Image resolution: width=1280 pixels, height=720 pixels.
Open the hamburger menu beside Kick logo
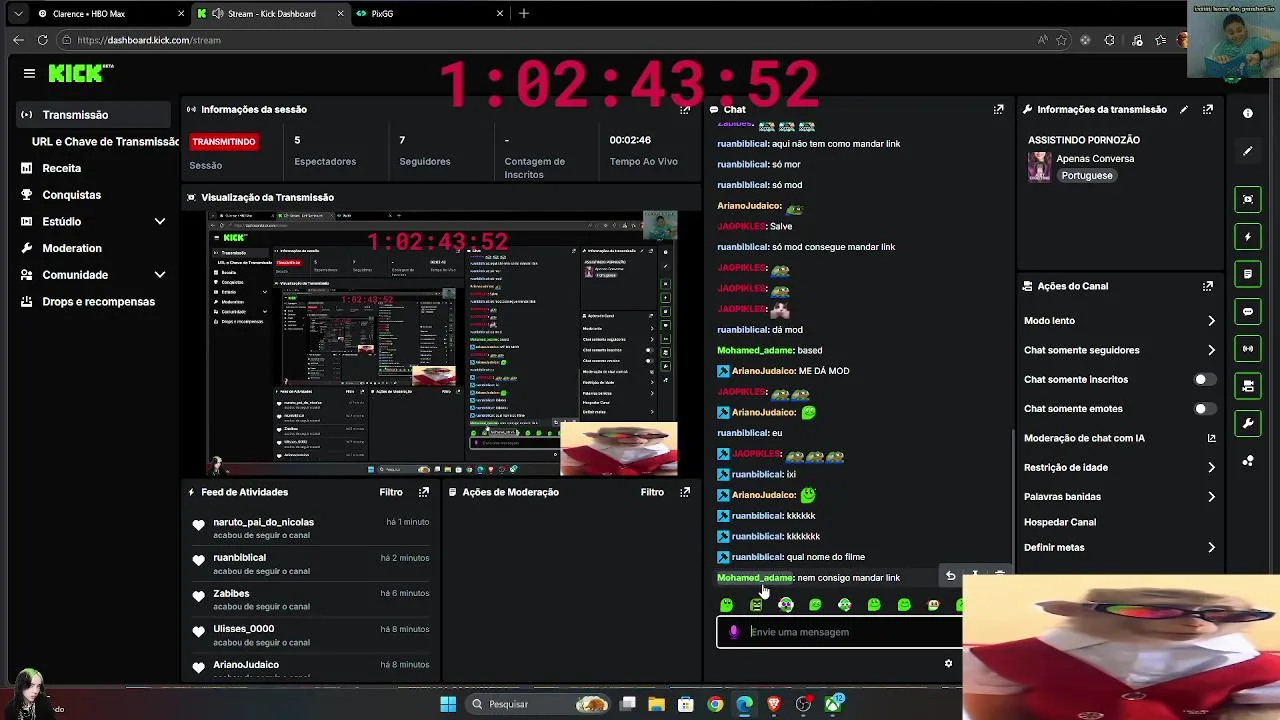29,73
